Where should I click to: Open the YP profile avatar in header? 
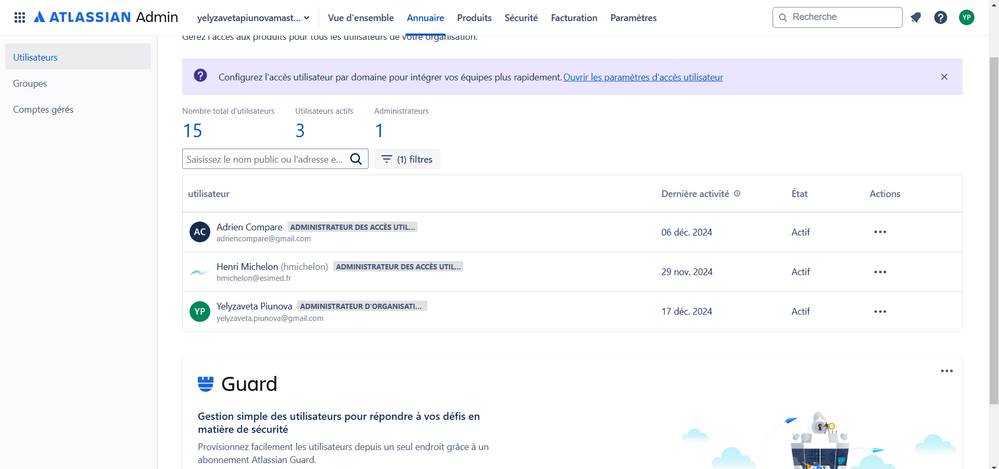tap(967, 17)
